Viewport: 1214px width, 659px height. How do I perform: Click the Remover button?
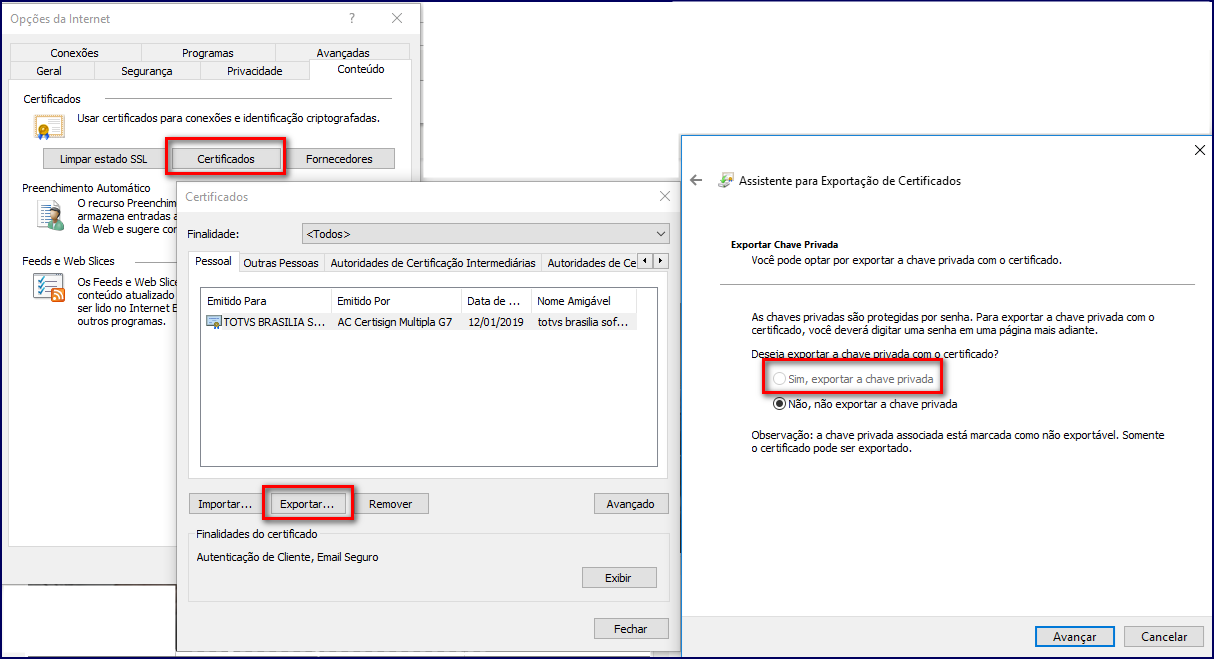coord(391,504)
